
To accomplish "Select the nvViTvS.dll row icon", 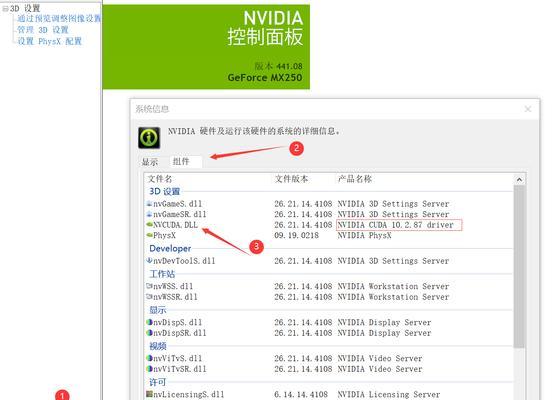I will (149, 358).
